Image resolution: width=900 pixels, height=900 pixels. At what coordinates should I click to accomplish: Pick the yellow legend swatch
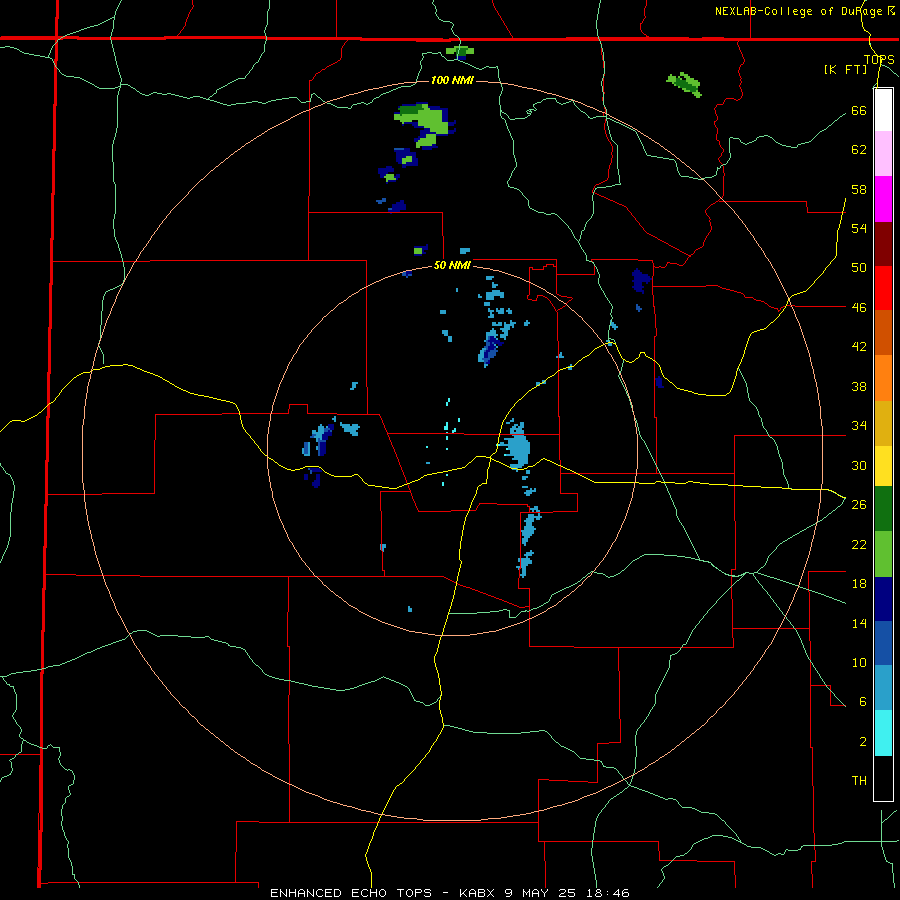883,466
